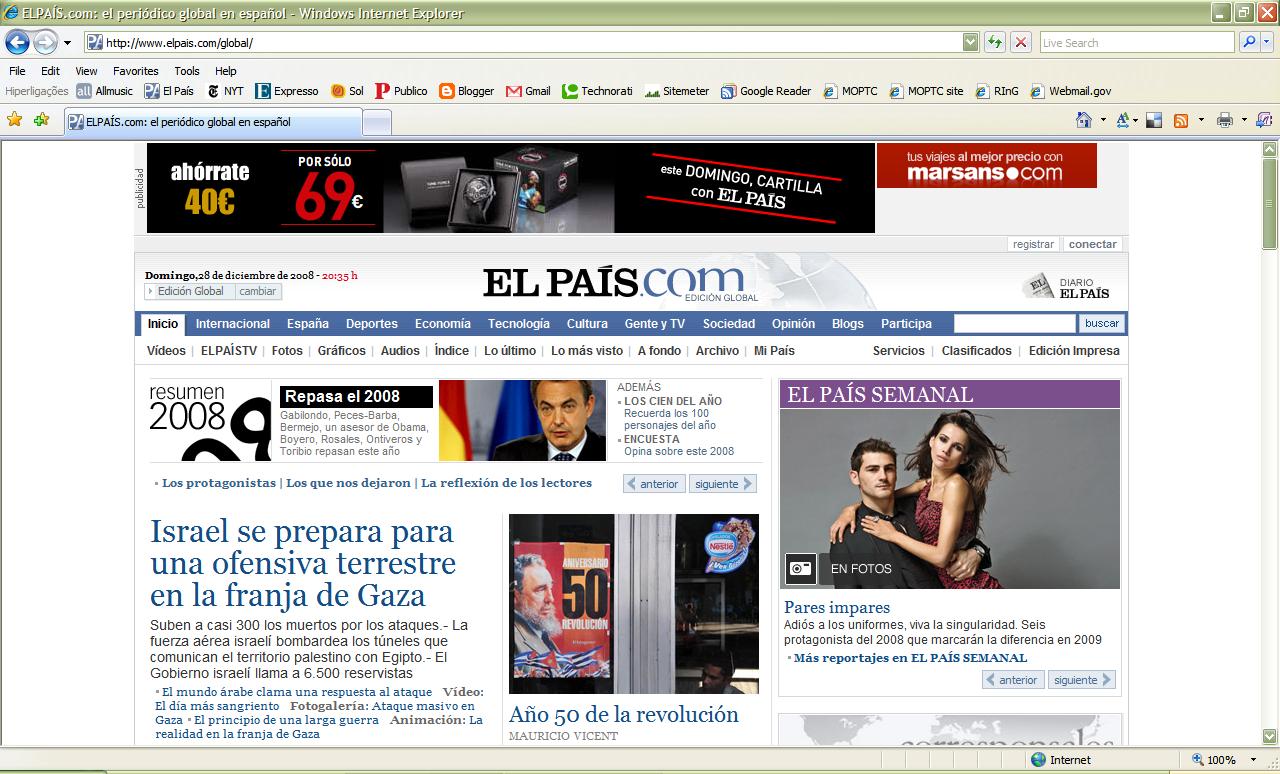The height and width of the screenshot is (774, 1280).
Task: Open the Webmail.gov bookmark
Action: coord(1070,91)
